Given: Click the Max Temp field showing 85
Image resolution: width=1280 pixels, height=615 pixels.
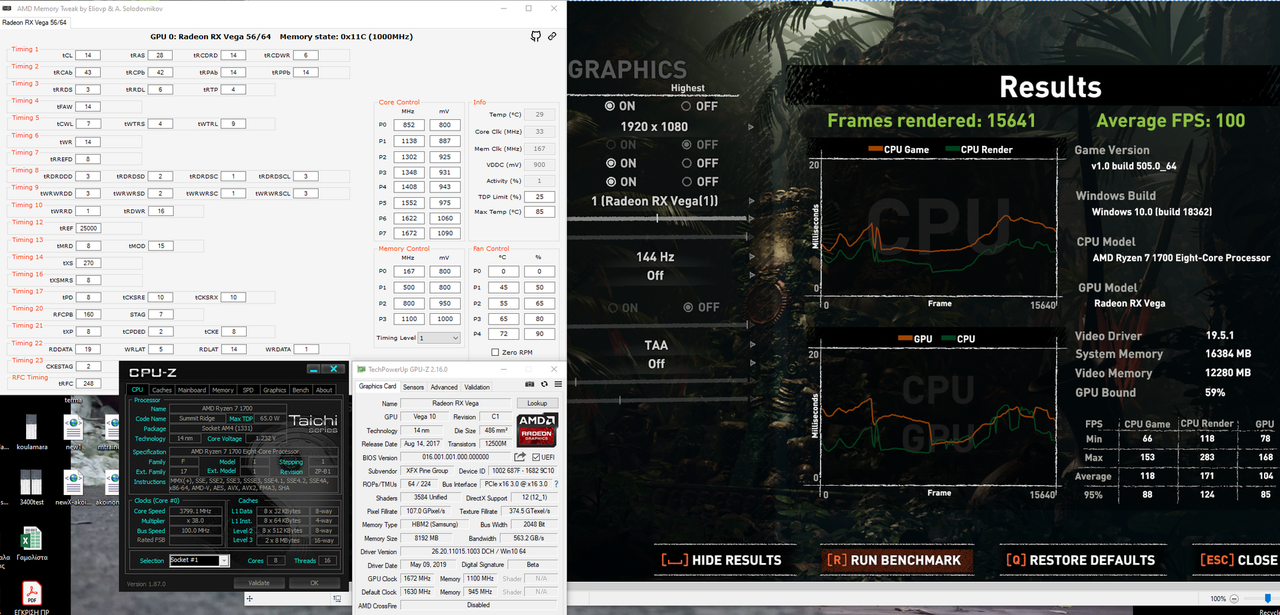Looking at the screenshot, I should [540, 211].
